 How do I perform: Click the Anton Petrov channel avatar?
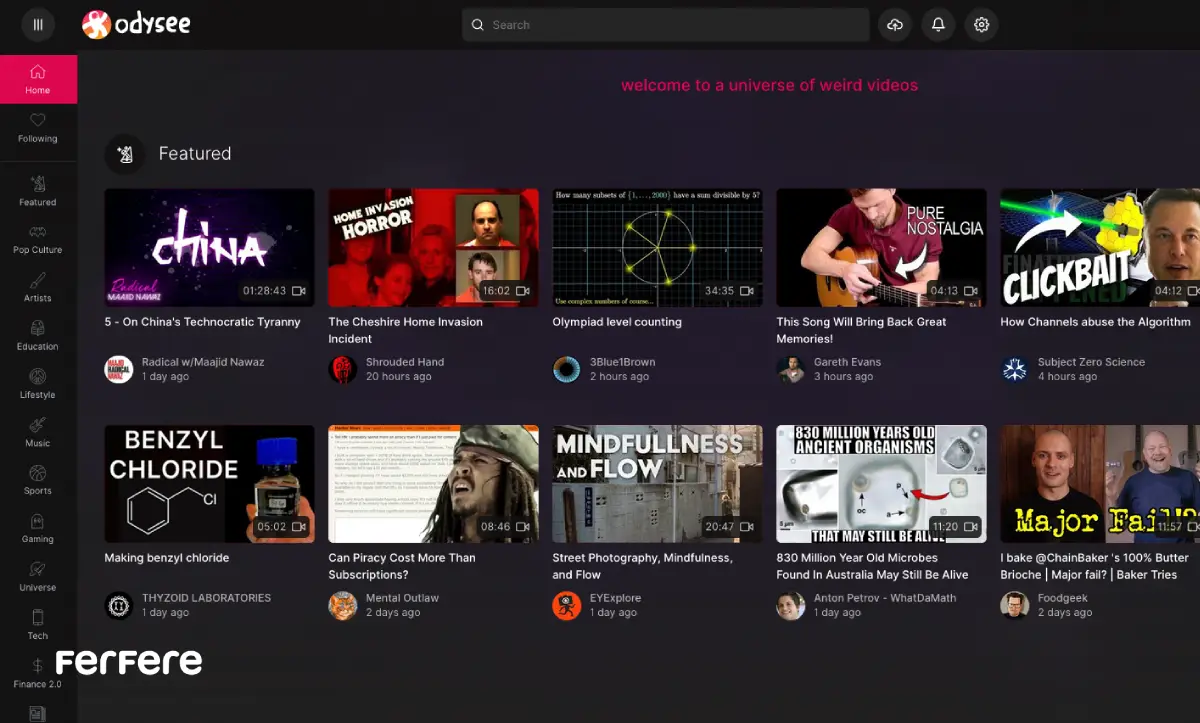pos(791,605)
